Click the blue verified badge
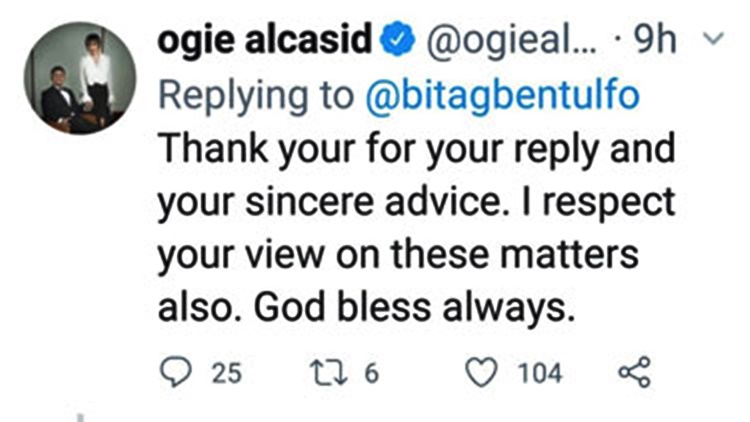This screenshot has width=750, height=422. [x=399, y=43]
